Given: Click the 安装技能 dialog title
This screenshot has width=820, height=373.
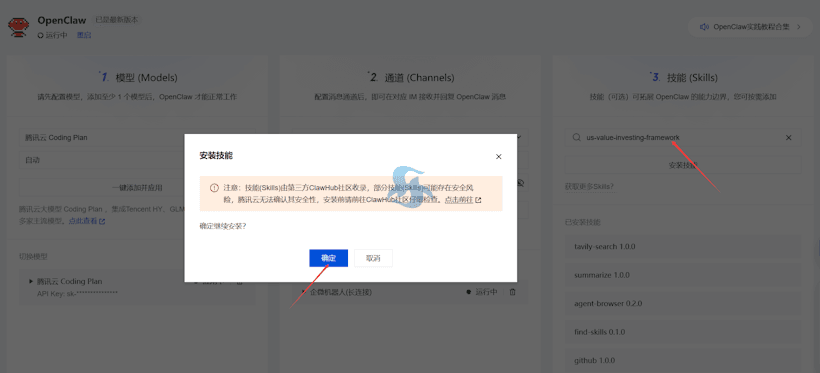Looking at the screenshot, I should tap(216, 156).
